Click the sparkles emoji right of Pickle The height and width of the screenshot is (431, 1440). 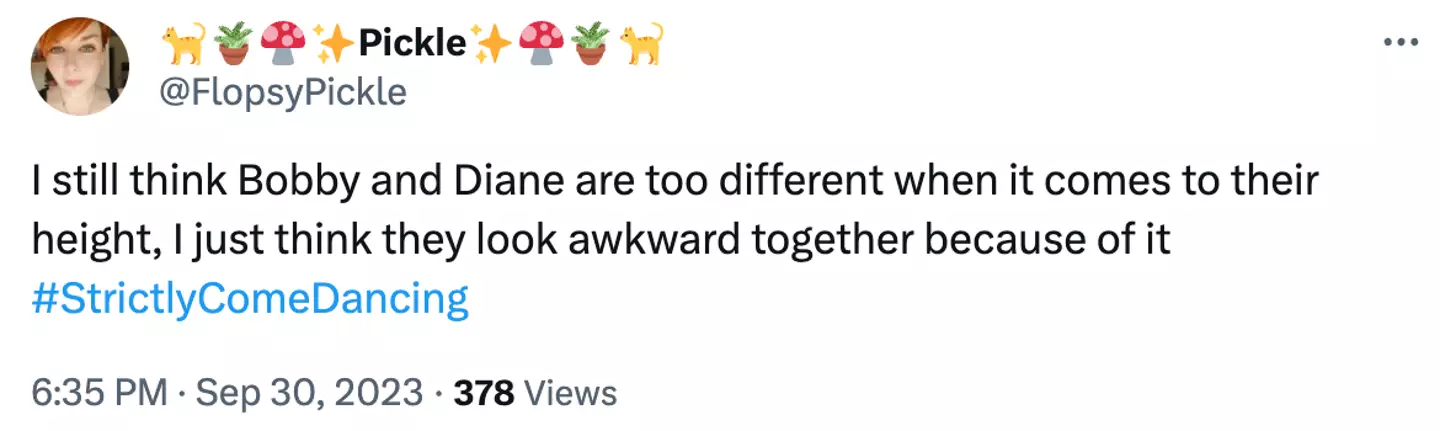pyautogui.click(x=493, y=44)
